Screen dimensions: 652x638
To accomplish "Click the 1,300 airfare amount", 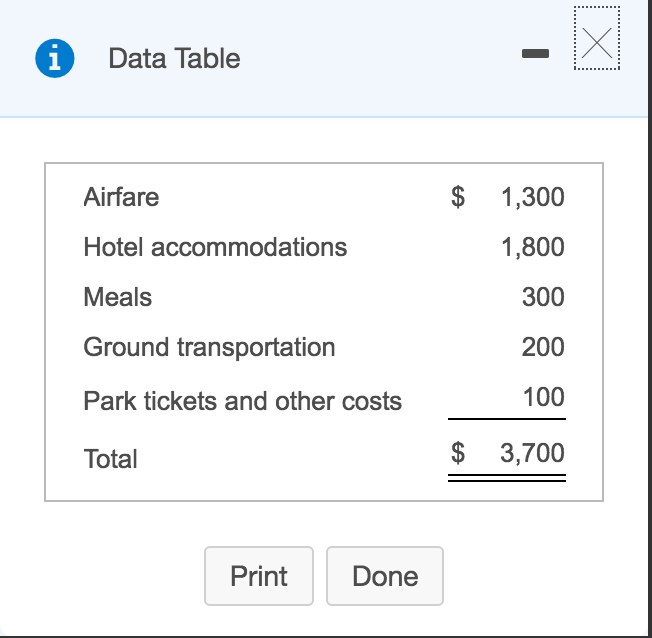I will pos(533,197).
